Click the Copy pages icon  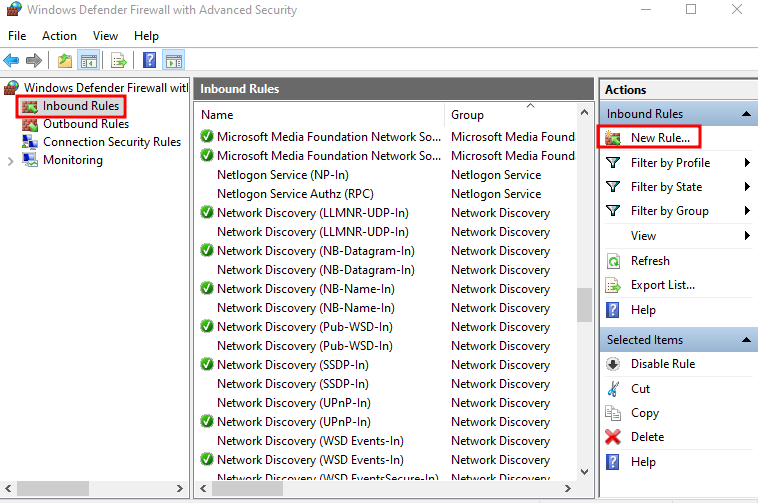coord(613,413)
